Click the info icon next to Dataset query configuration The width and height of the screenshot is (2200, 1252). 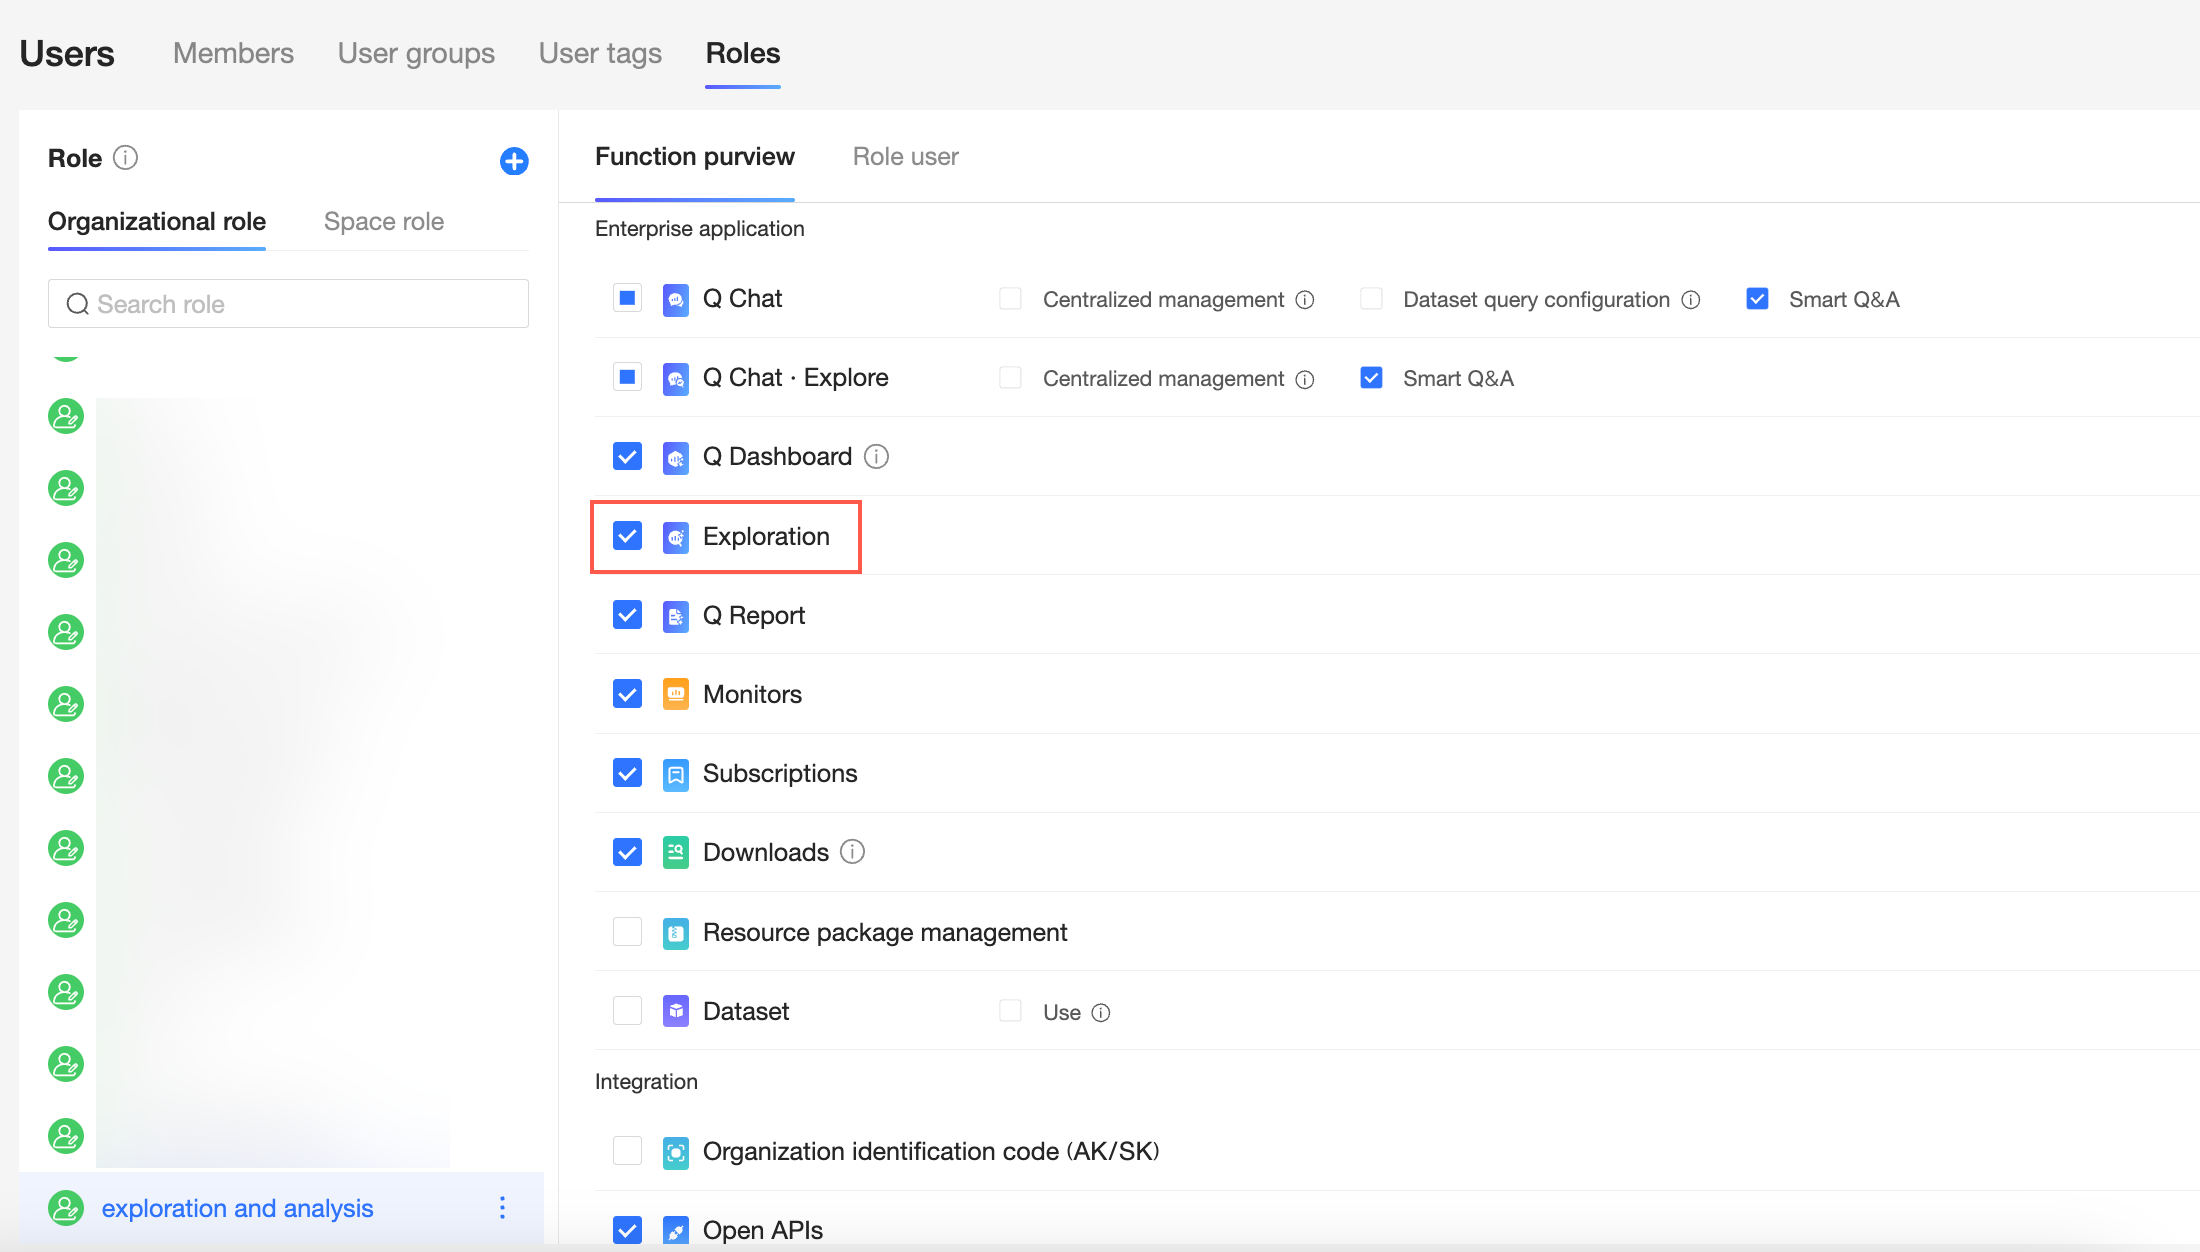pyautogui.click(x=1691, y=300)
